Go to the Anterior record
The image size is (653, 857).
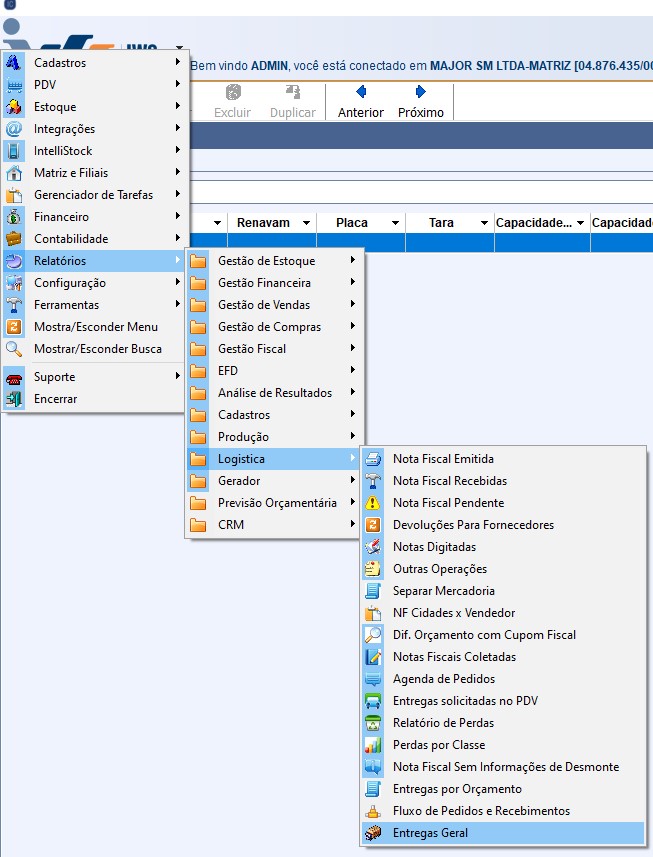click(x=360, y=102)
